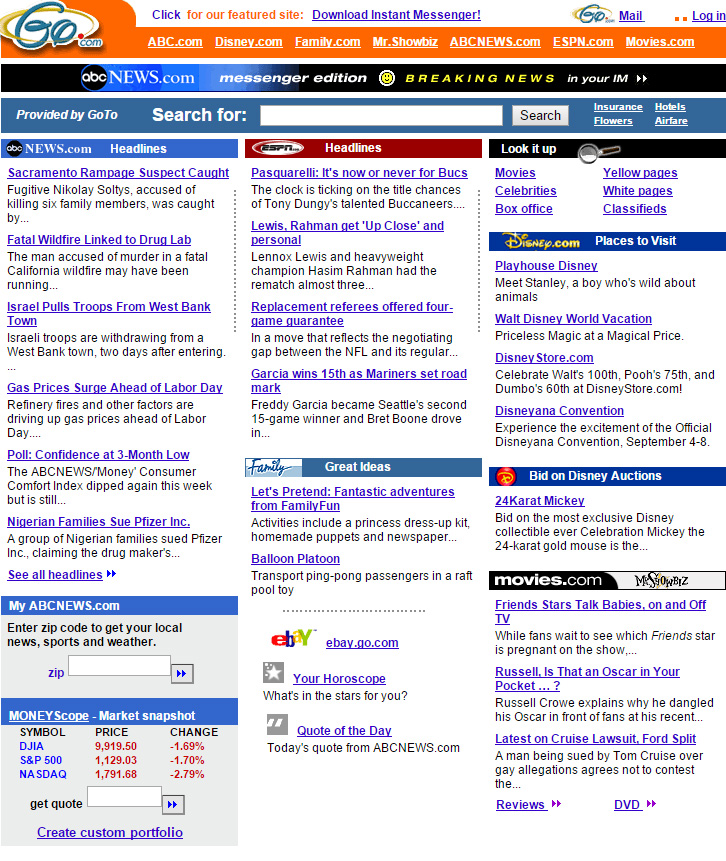Click the Disney Auctions red logo icon
This screenshot has width=726, height=861.
click(505, 477)
